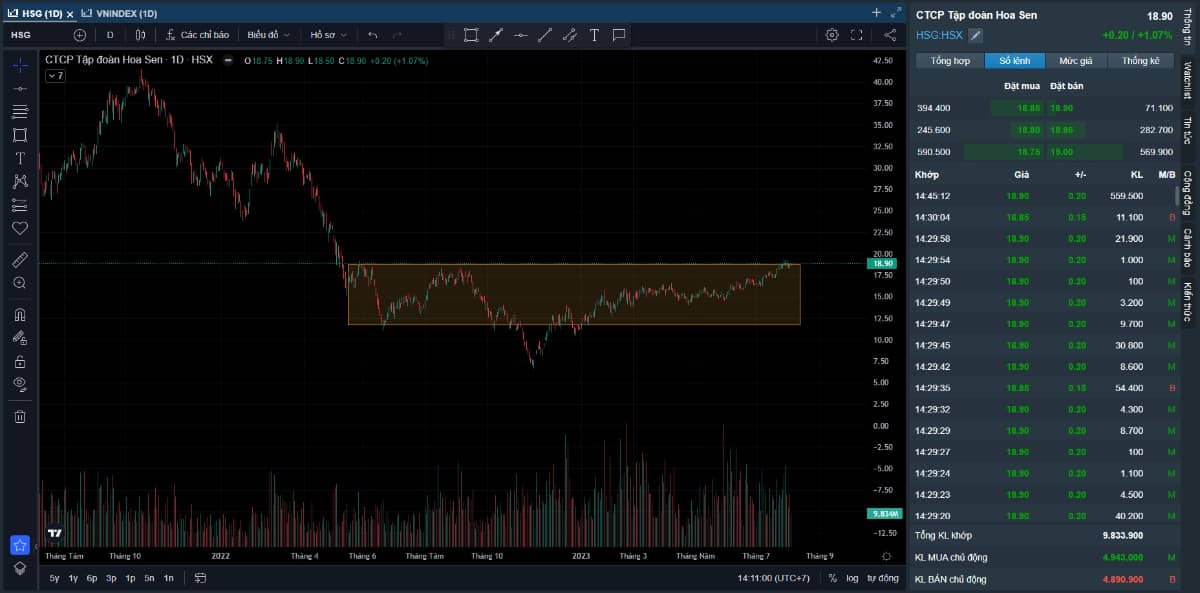Expand the indicator legend showing 7
1200x593 pixels.
(55, 76)
